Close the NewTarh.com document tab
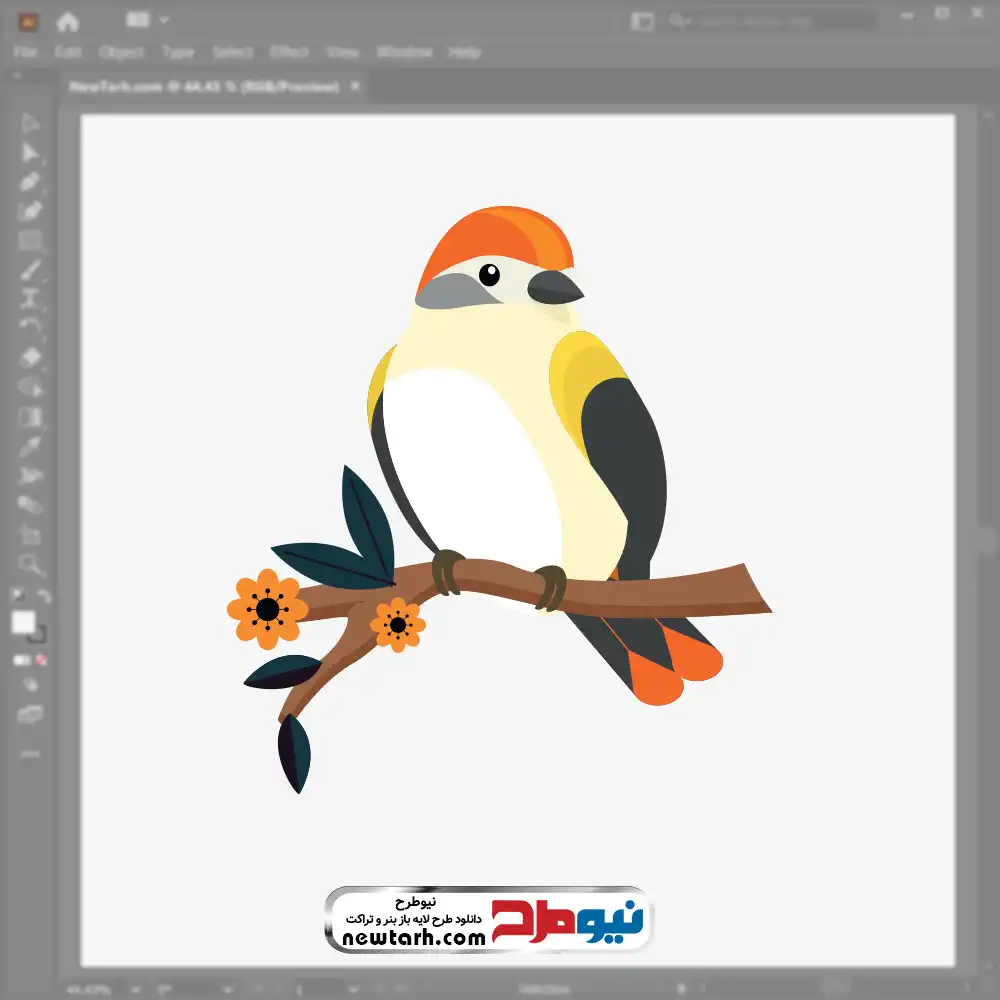 [357, 87]
